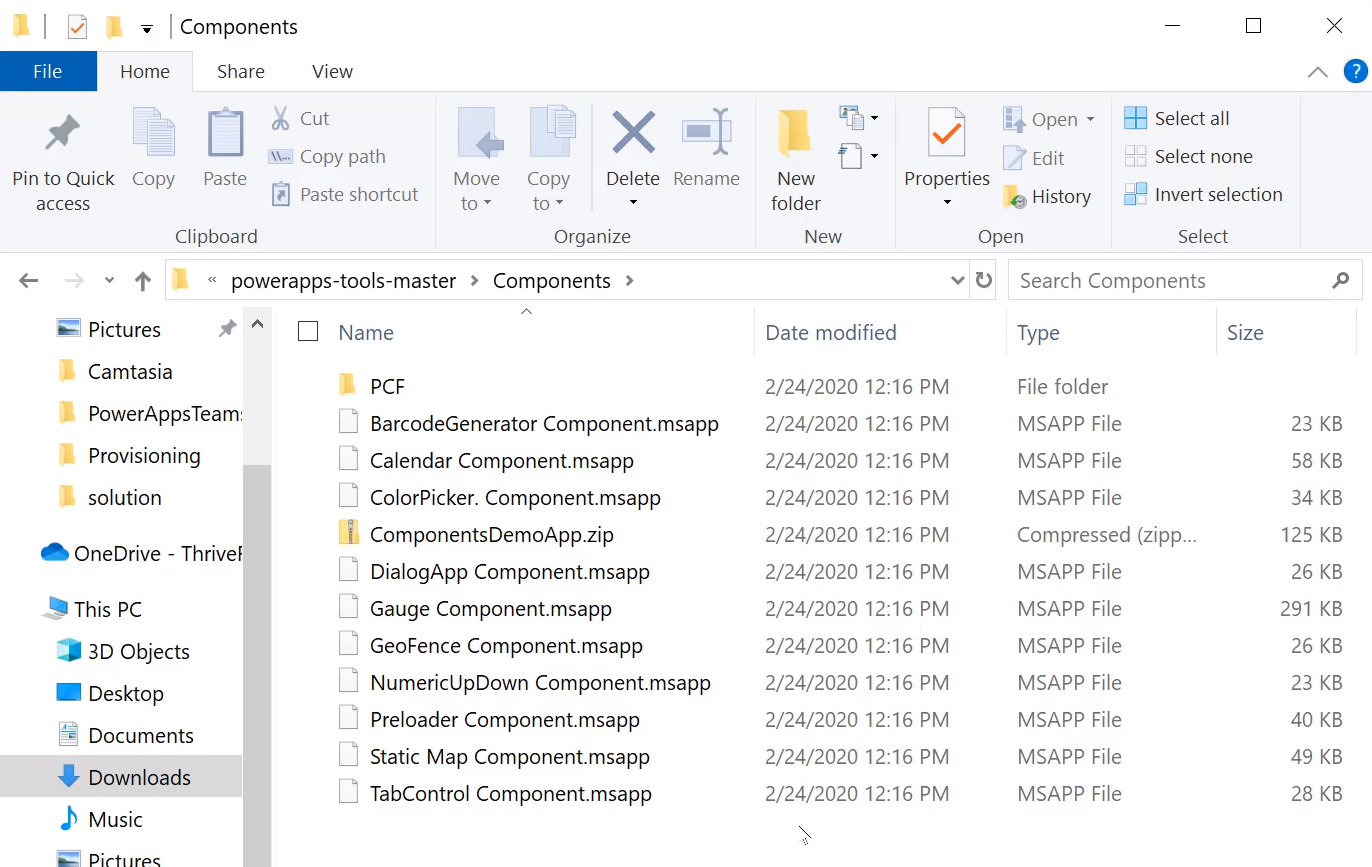
Task: Click the Rename icon
Action: 706,134
